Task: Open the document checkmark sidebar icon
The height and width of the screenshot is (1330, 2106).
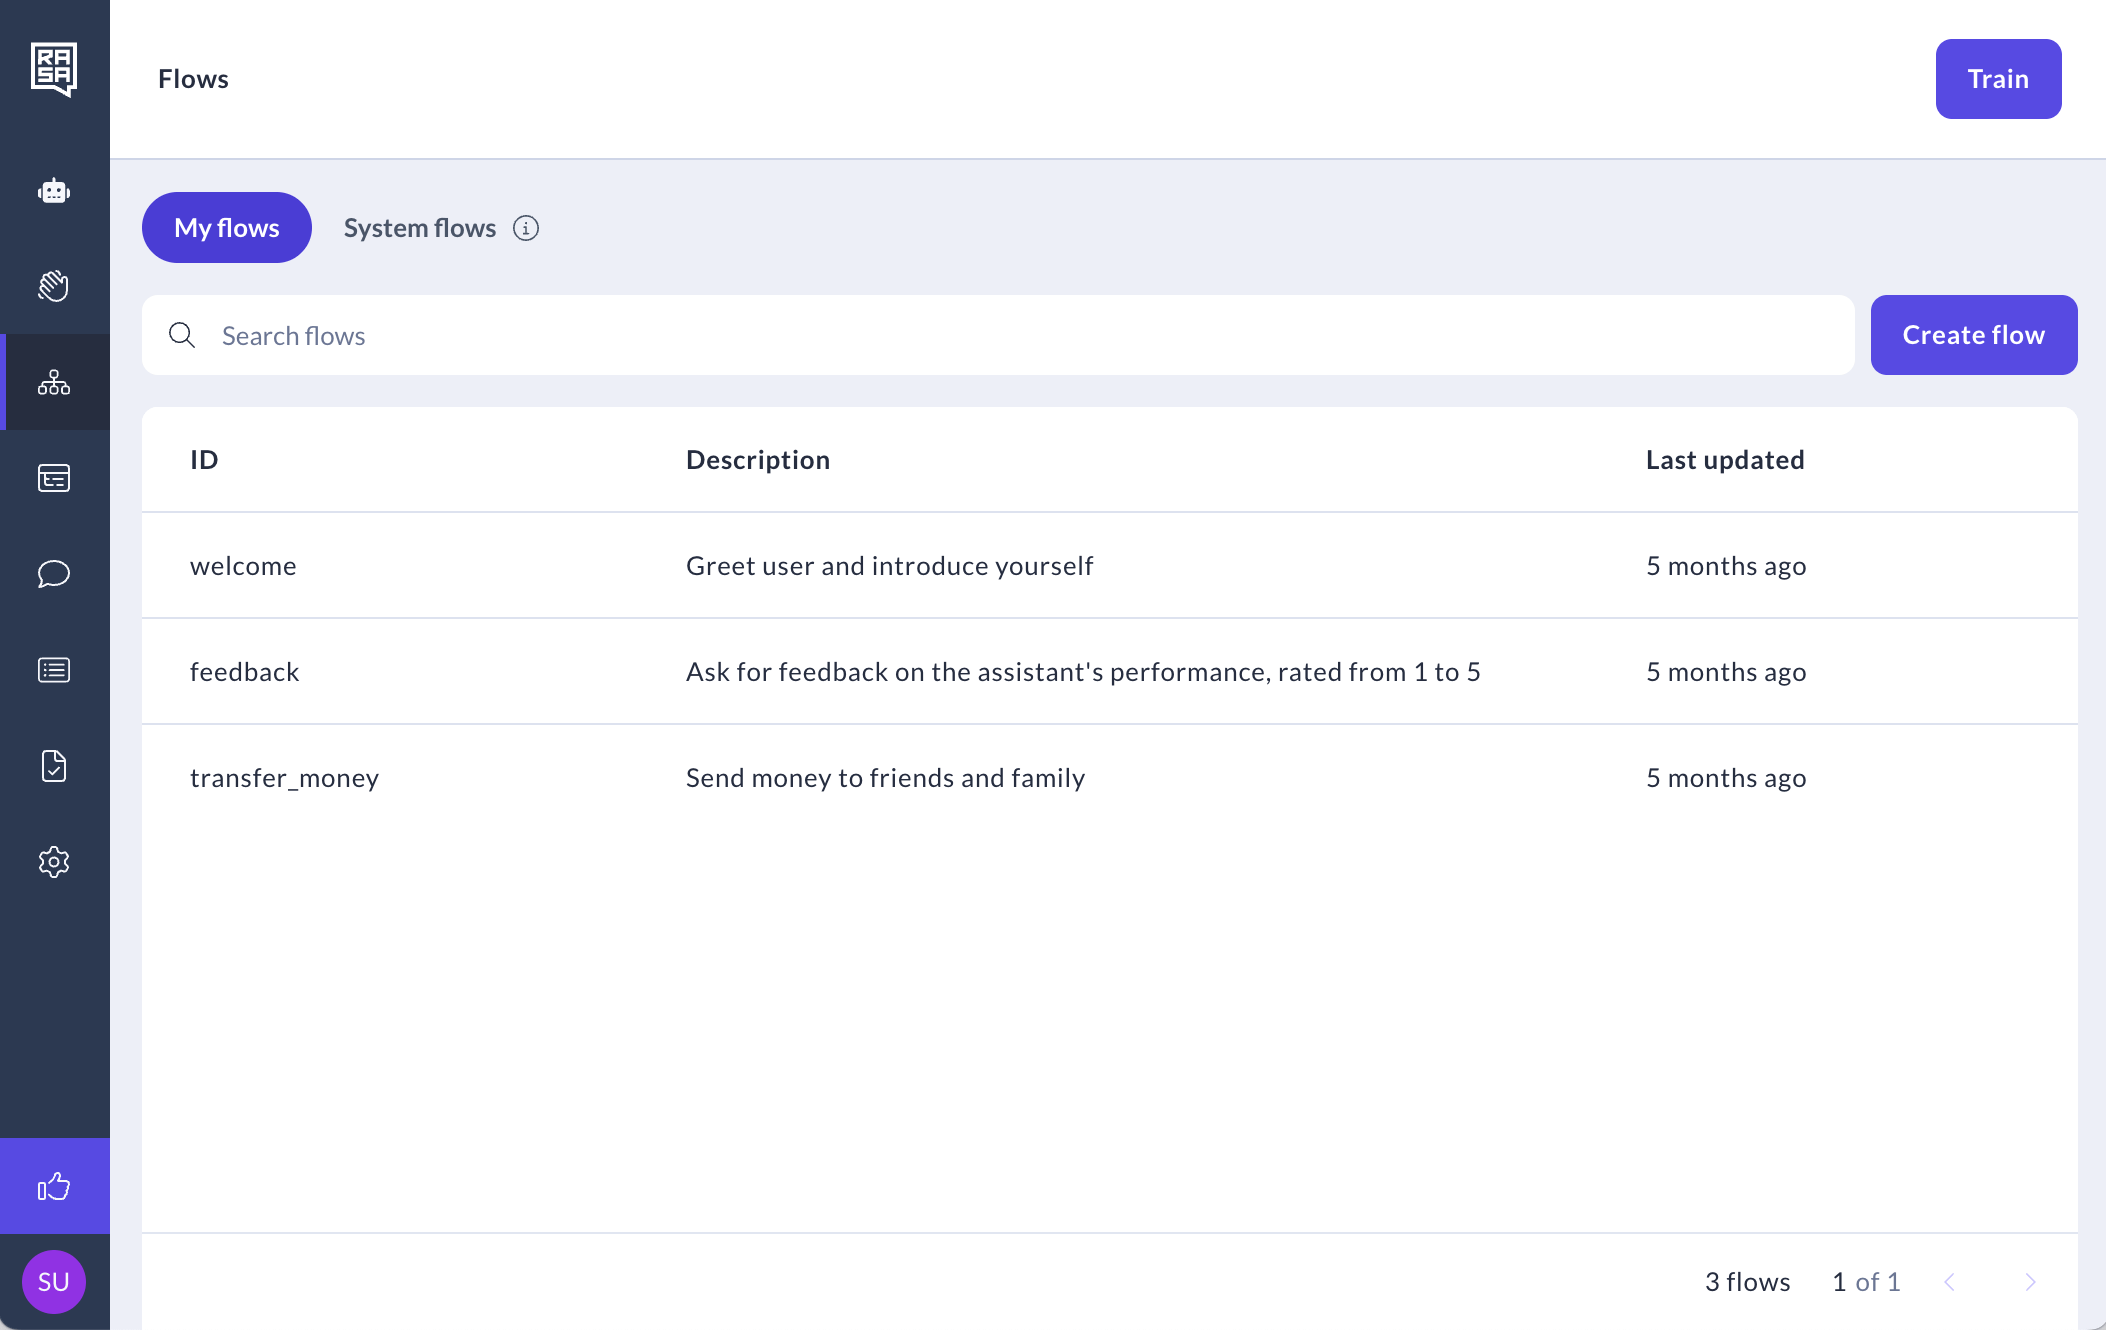Action: 54,766
